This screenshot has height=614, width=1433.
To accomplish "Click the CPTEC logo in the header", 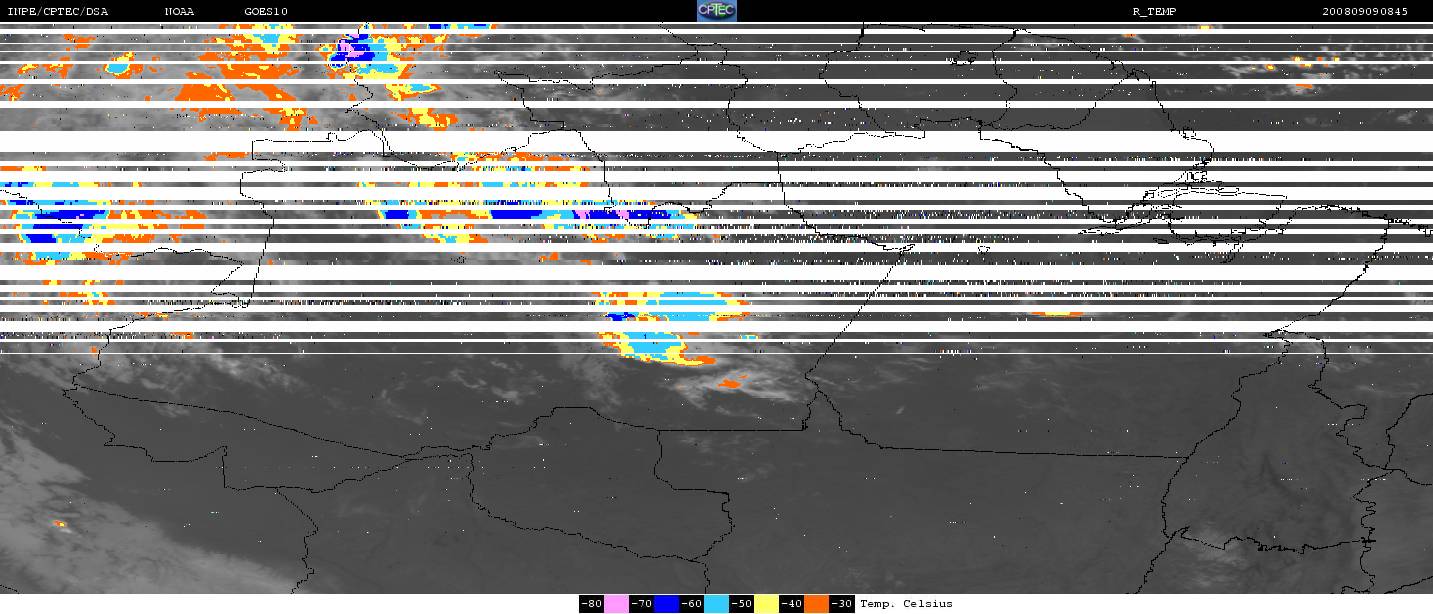I will point(716,11).
